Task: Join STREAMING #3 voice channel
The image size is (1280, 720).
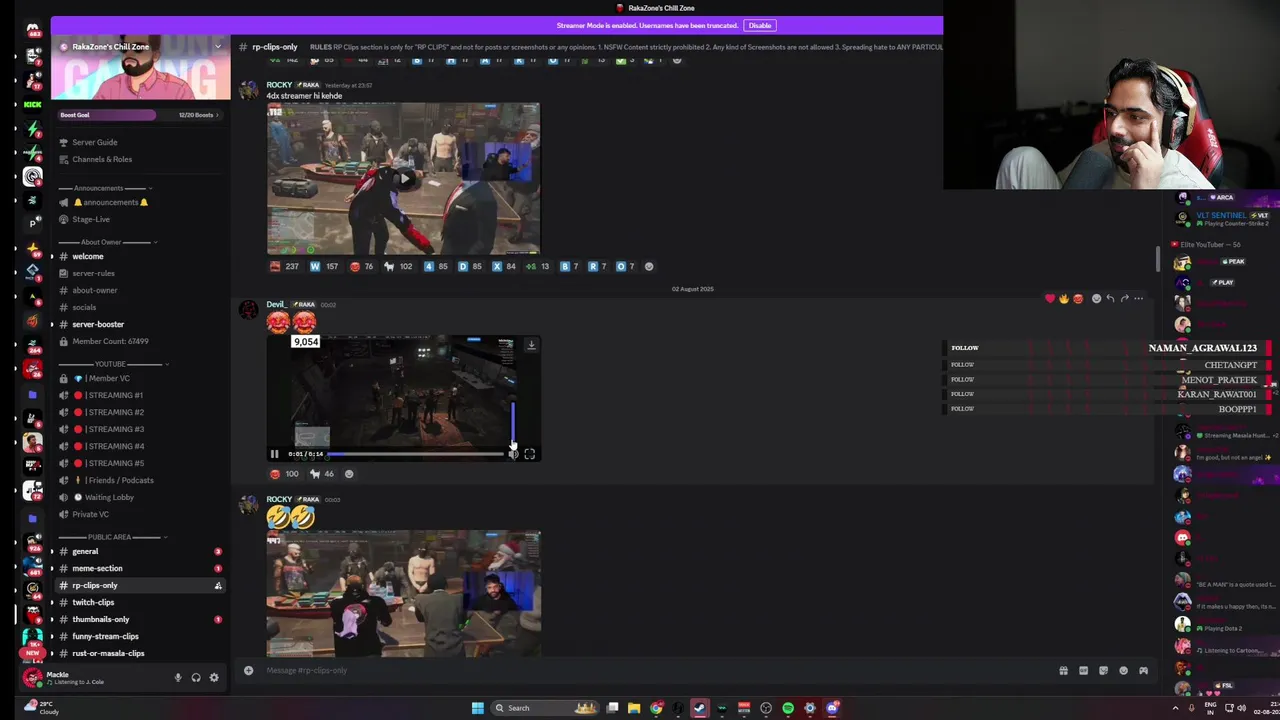Action: (115, 429)
